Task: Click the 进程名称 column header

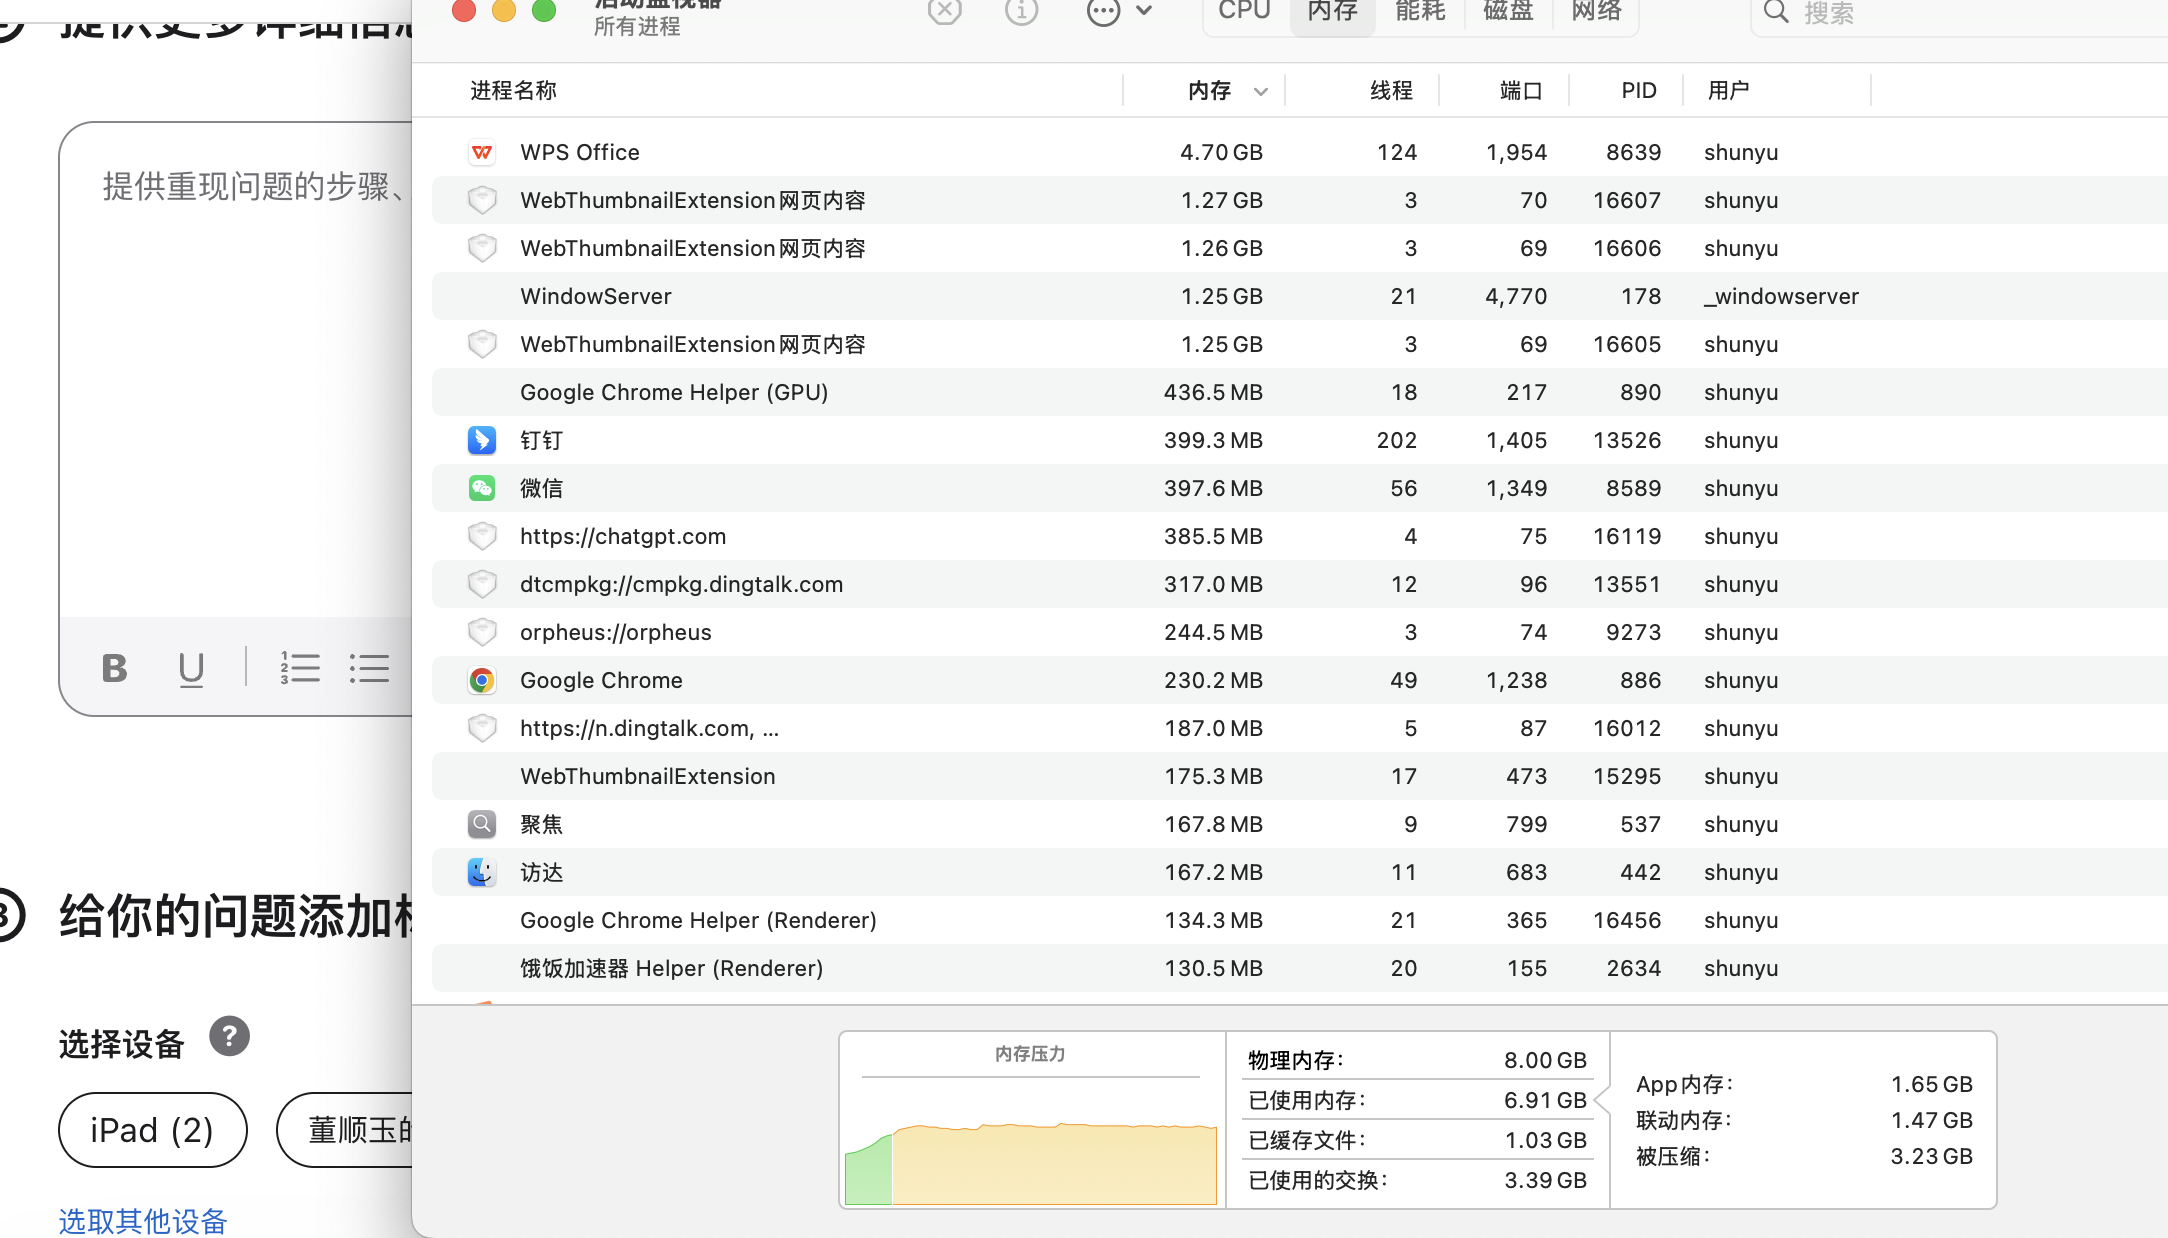Action: [x=514, y=91]
